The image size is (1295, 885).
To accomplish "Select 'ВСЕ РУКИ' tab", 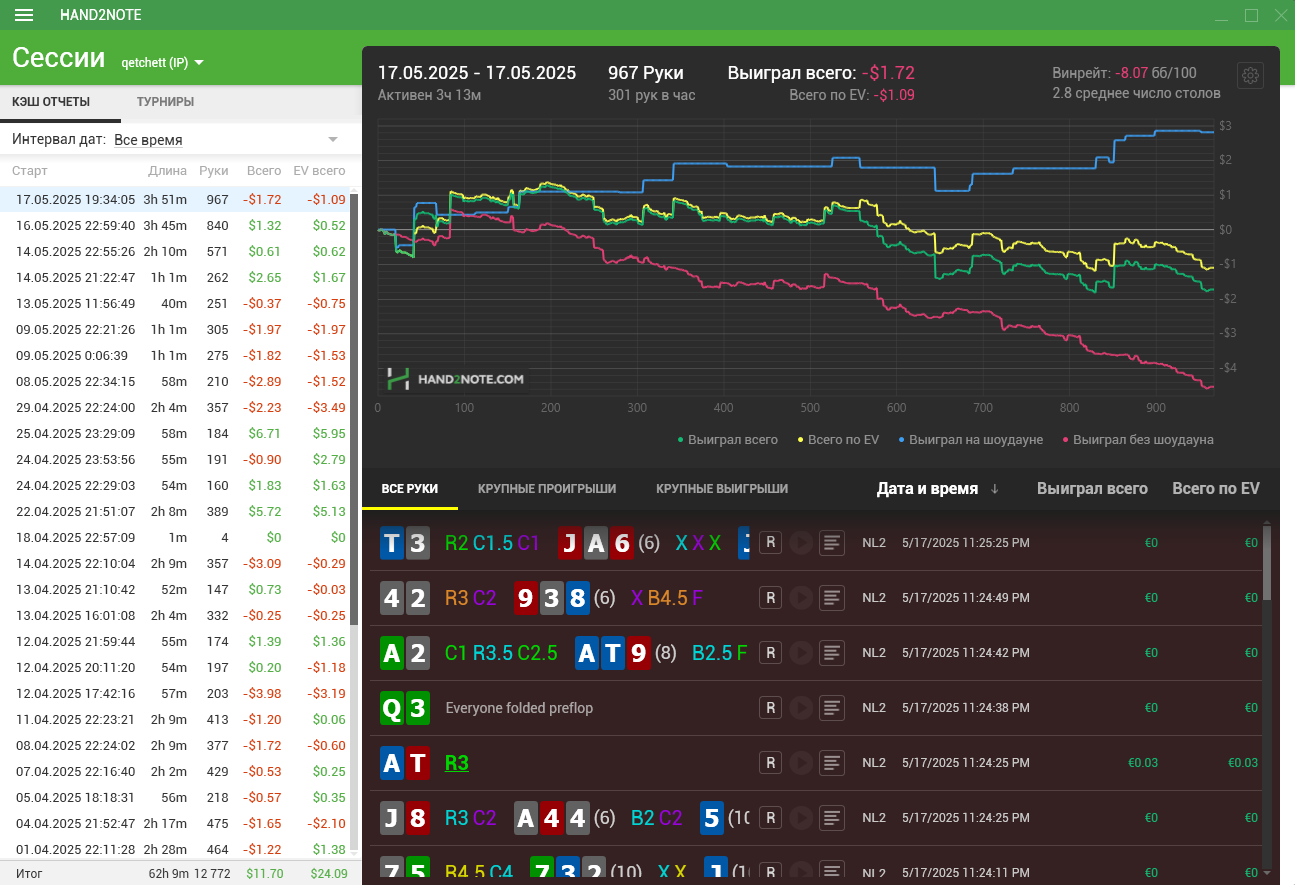I will (410, 489).
